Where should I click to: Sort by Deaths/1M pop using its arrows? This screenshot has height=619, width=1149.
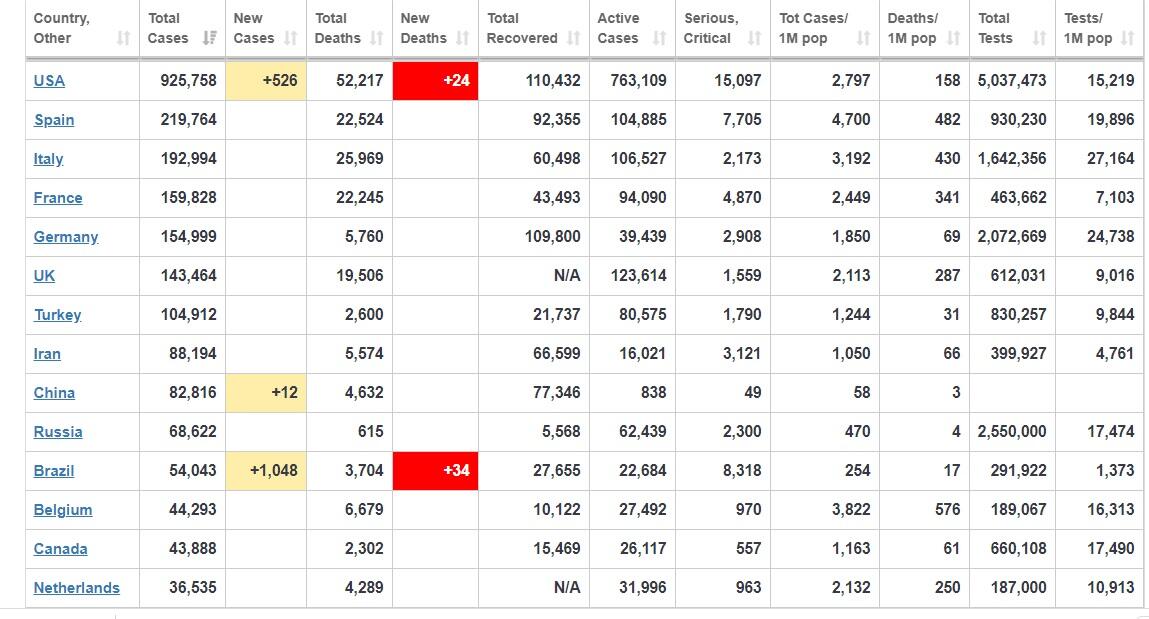pyautogui.click(x=953, y=38)
